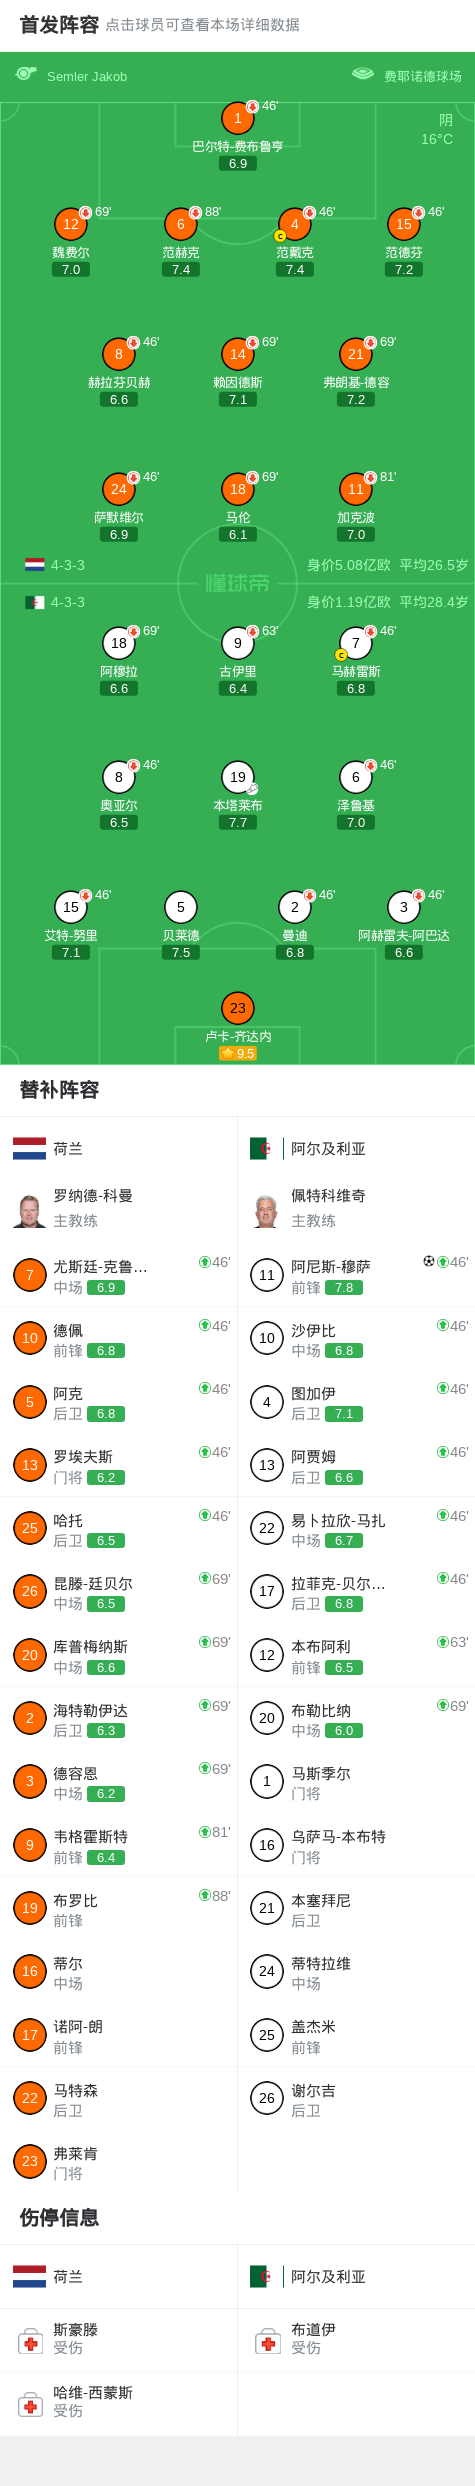
Task: Click Algeria coach Petković's photo
Action: [266, 1209]
